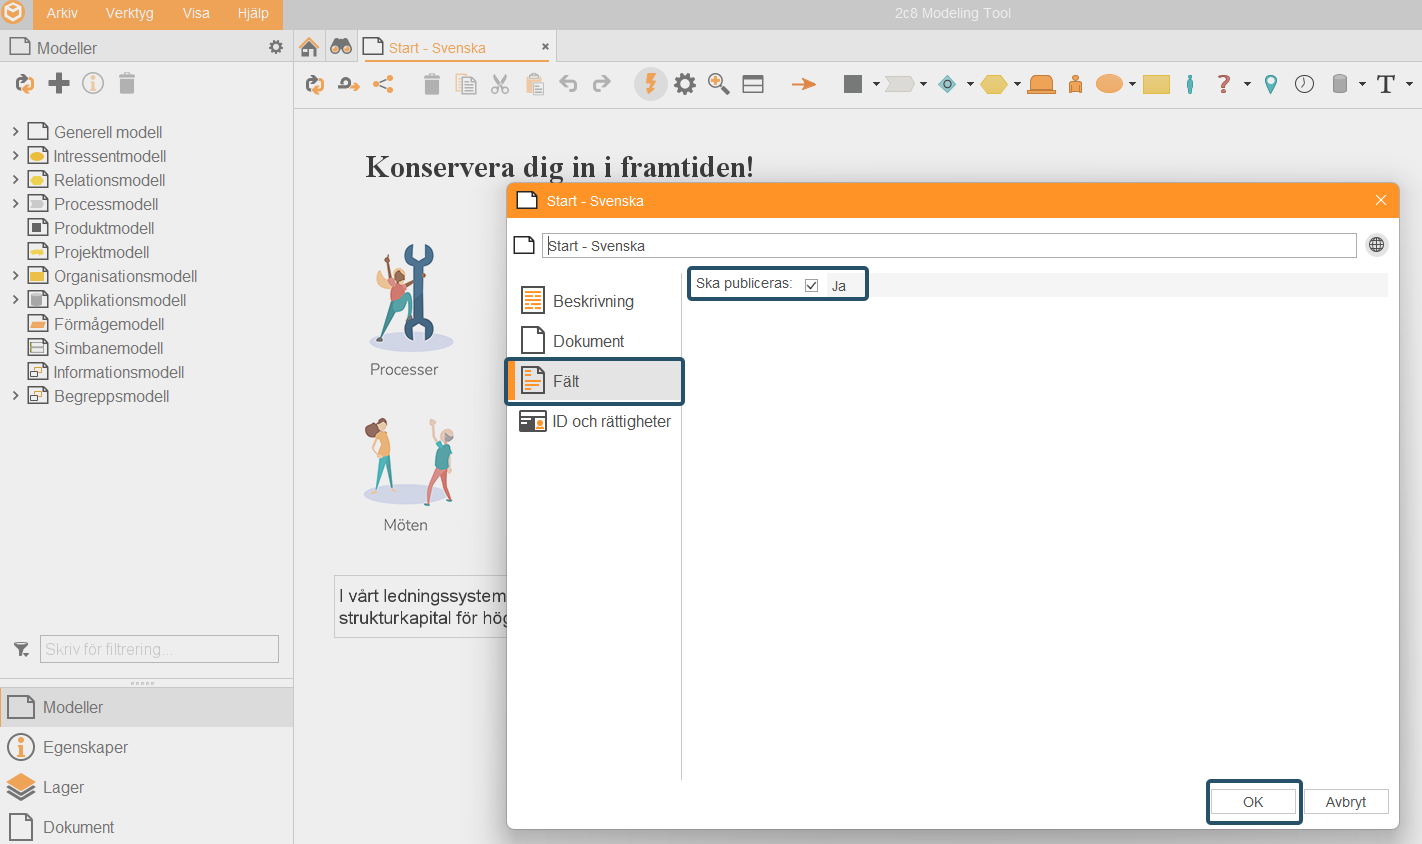Open the binoculars search tab
This screenshot has height=844, width=1422.
341,47
